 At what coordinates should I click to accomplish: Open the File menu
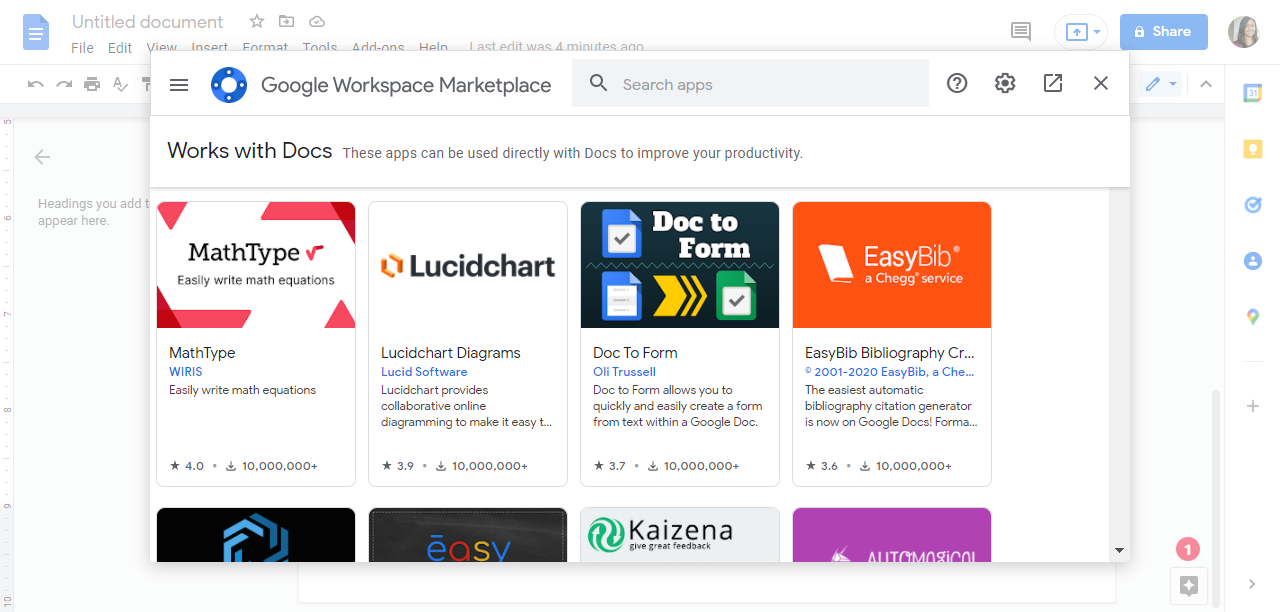point(82,47)
